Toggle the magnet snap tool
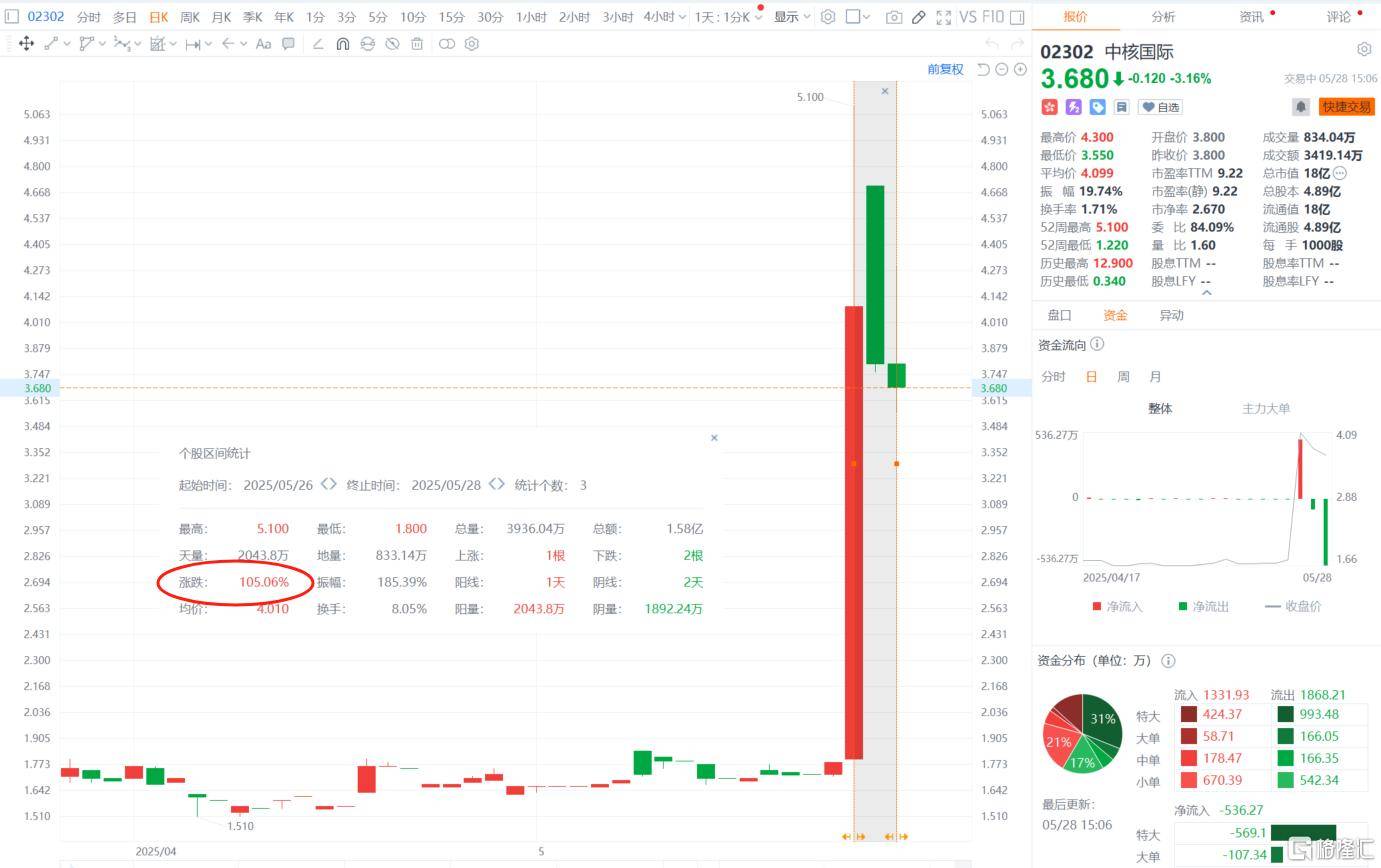This screenshot has height=868, width=1381. pos(342,44)
